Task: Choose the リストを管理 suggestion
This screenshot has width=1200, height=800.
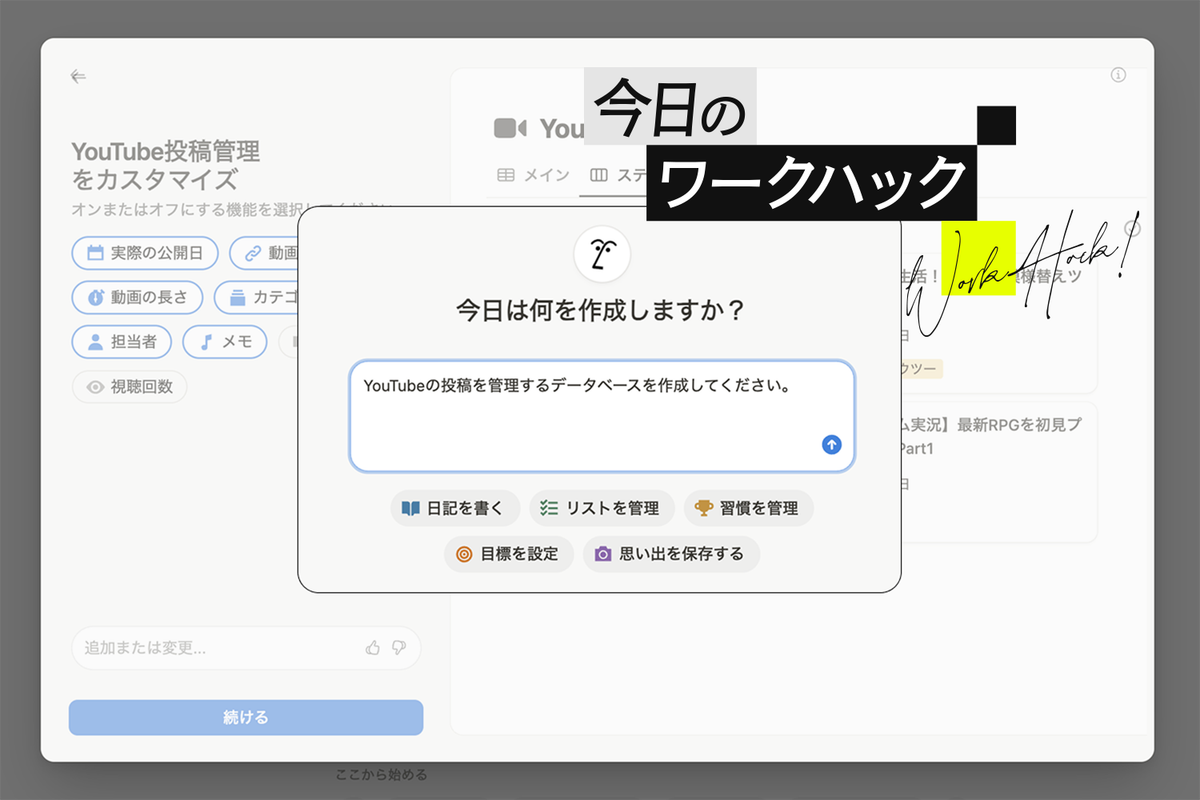Action: 601,508
